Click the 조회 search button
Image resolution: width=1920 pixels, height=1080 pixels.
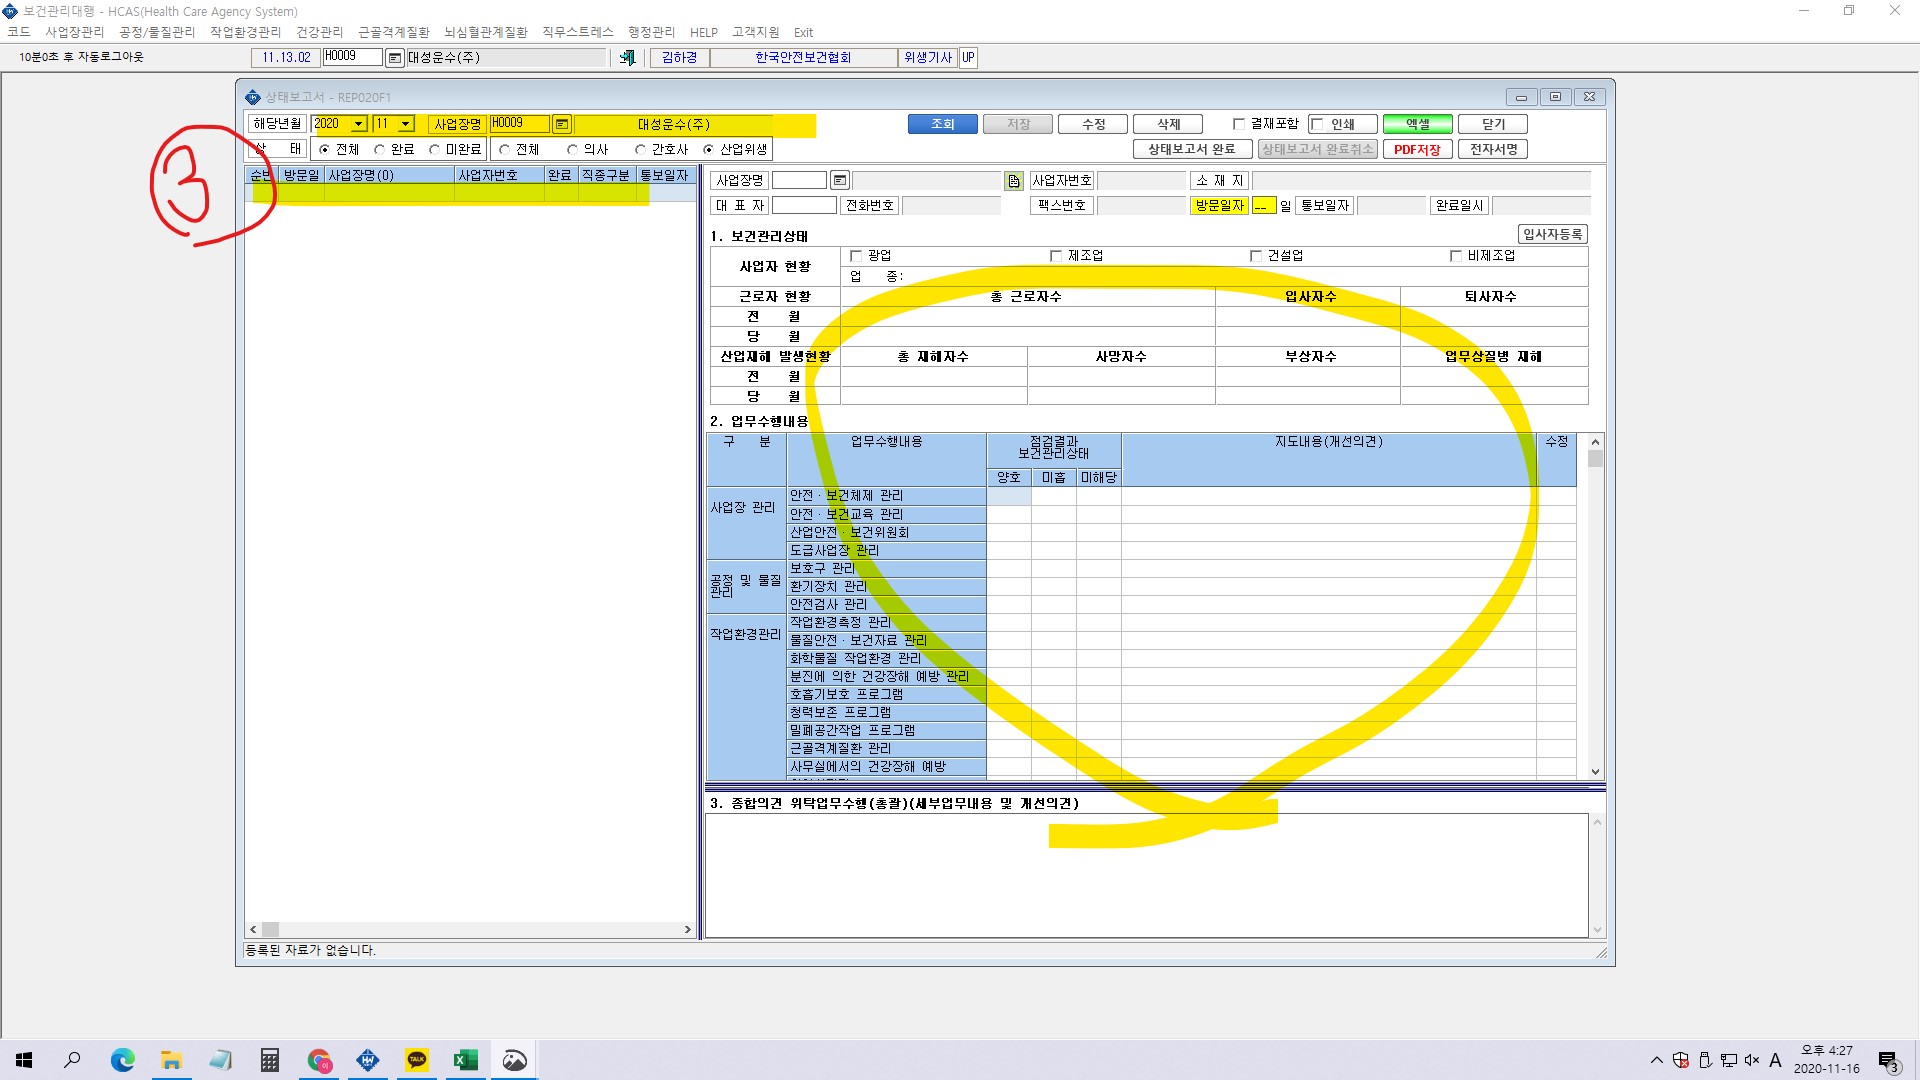943,124
